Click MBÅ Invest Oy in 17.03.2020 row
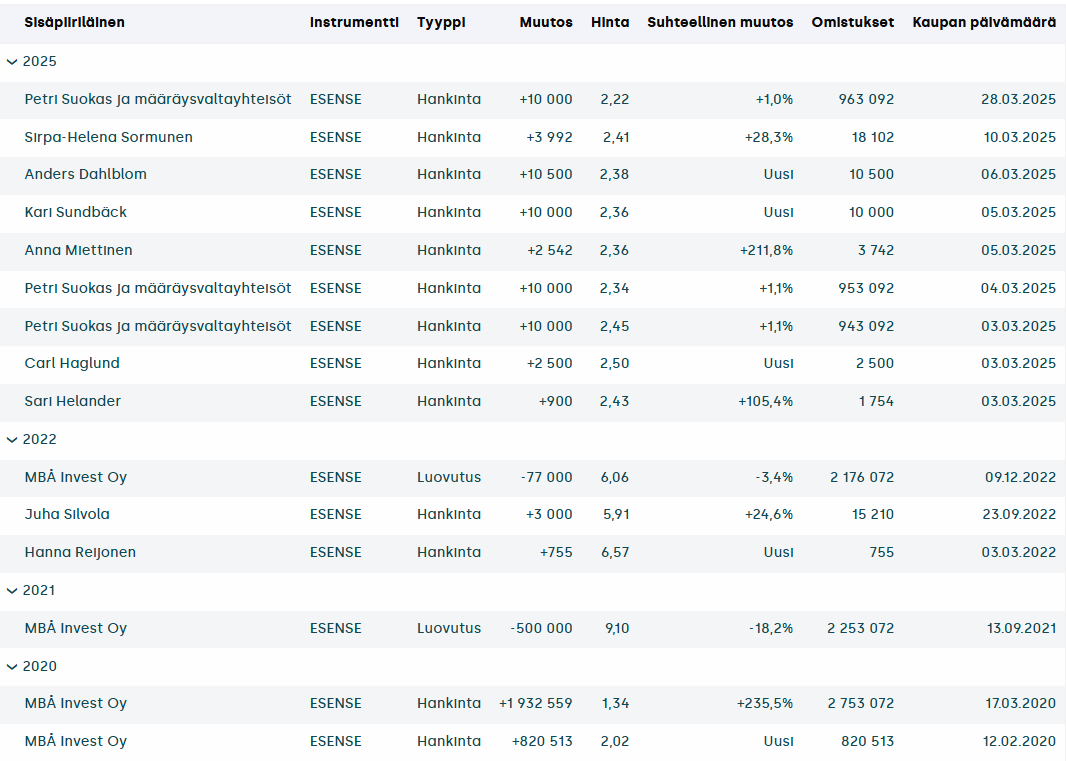This screenshot has height=761, width=1066. (x=75, y=703)
